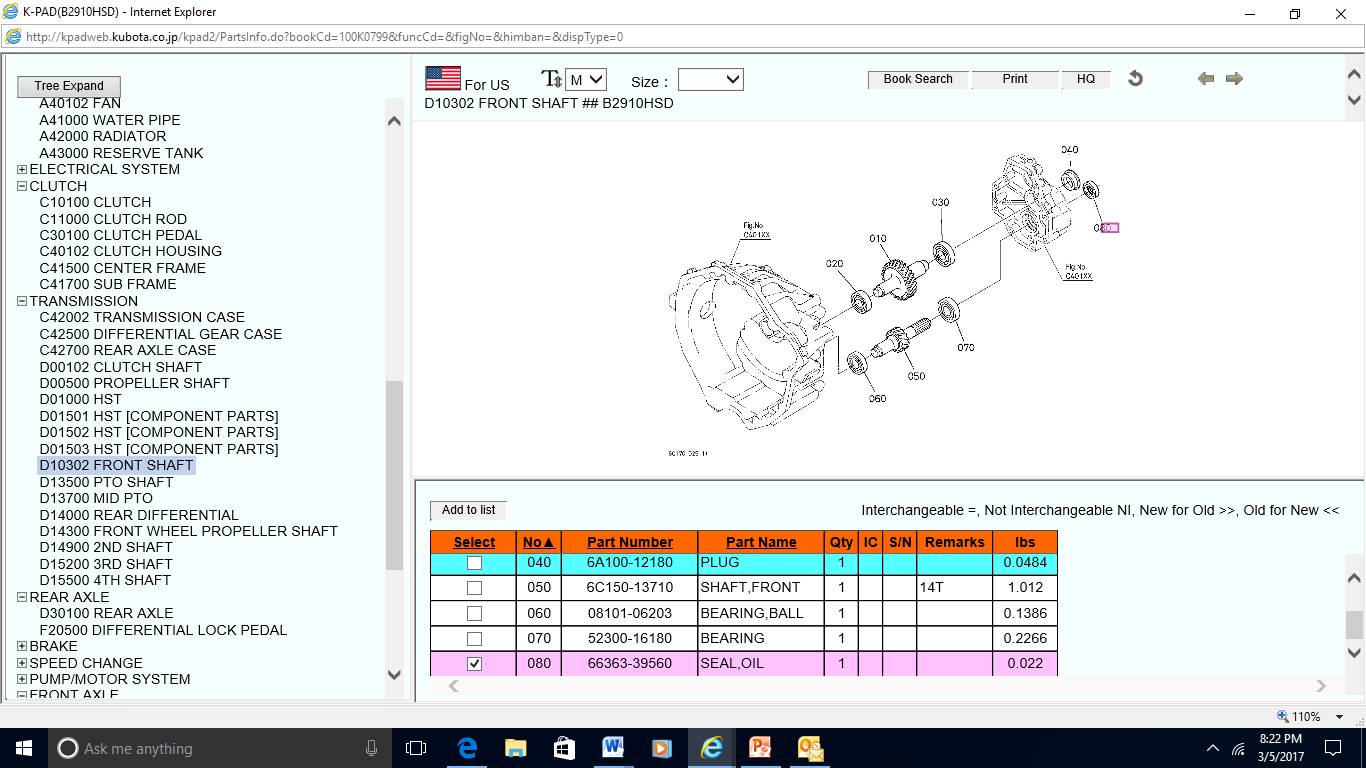Expand BRAKE tree node
Viewport: 1366px width, 768px height.
click(22, 646)
